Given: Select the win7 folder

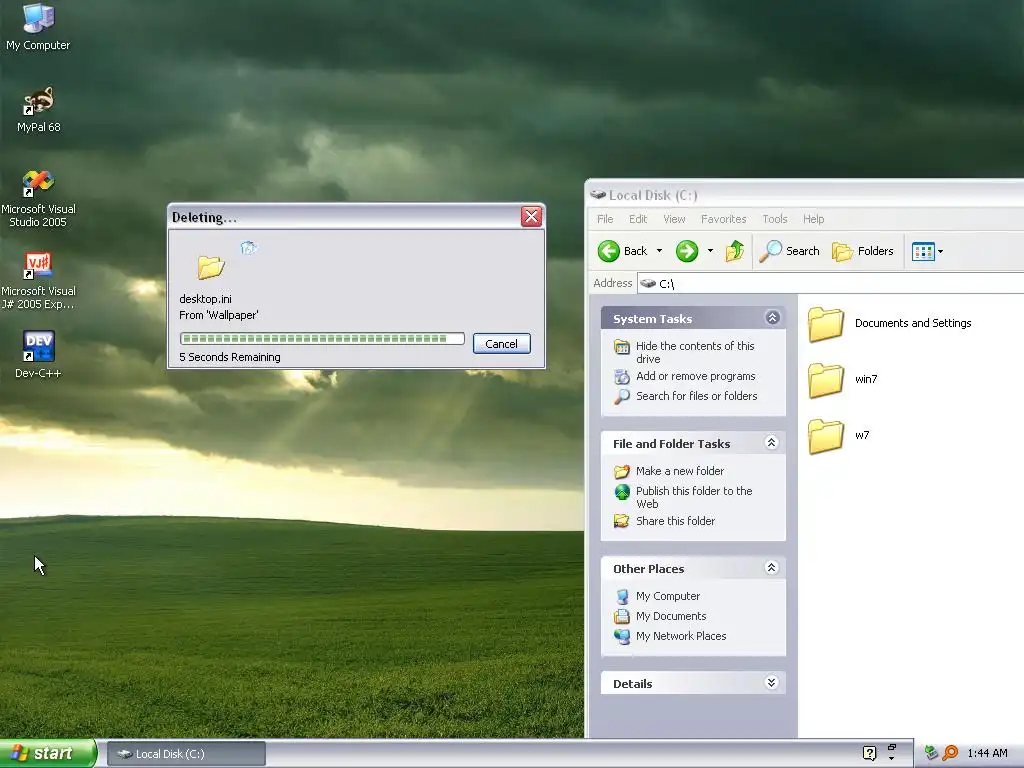Looking at the screenshot, I should pos(842,379).
